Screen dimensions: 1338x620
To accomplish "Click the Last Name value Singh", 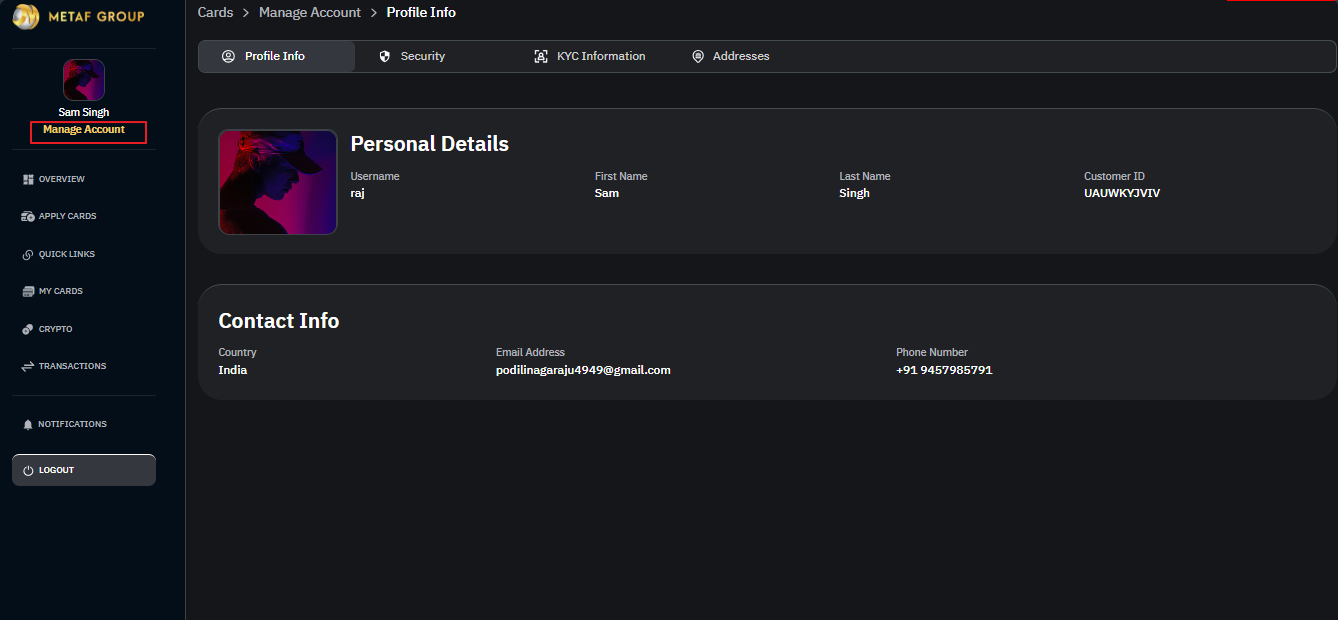I will [854, 193].
